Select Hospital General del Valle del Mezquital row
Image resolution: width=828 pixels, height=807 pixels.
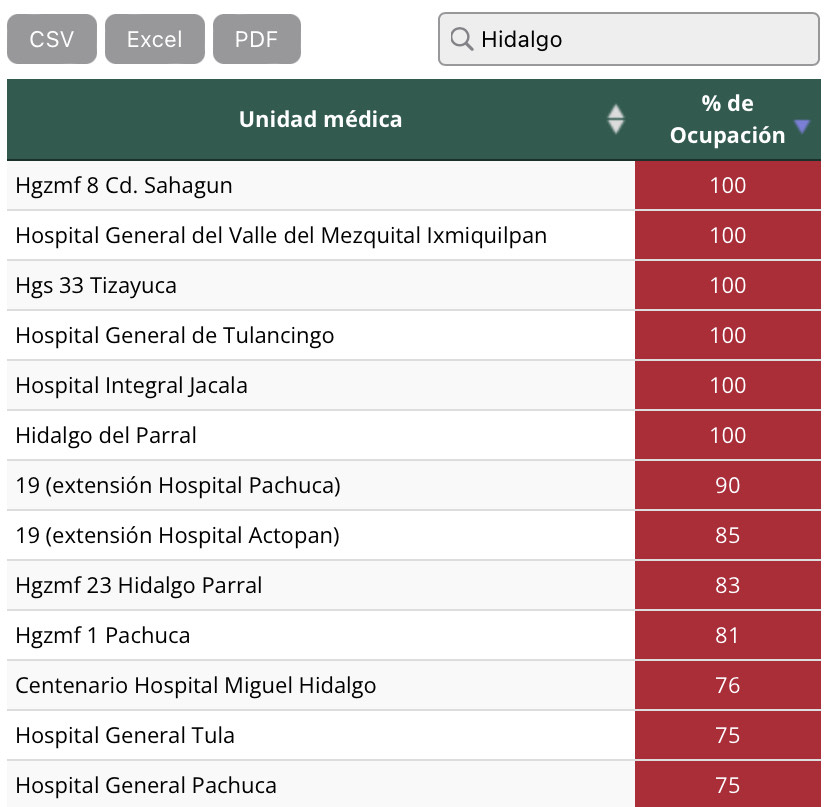click(x=281, y=235)
